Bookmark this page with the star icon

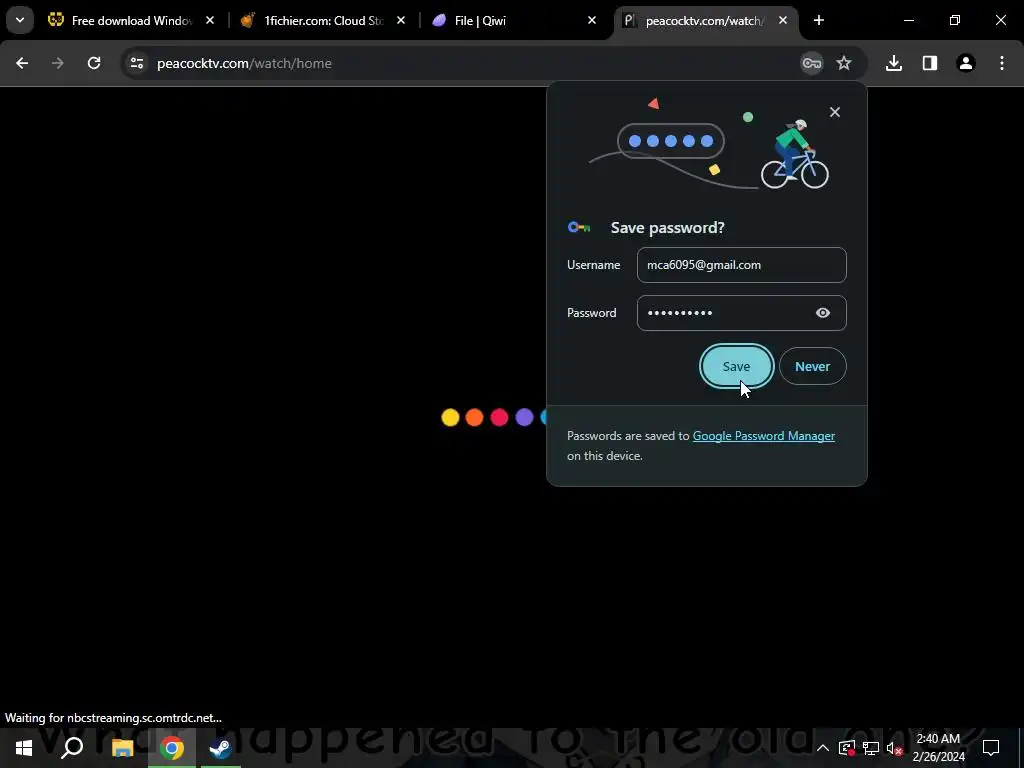[x=844, y=63]
